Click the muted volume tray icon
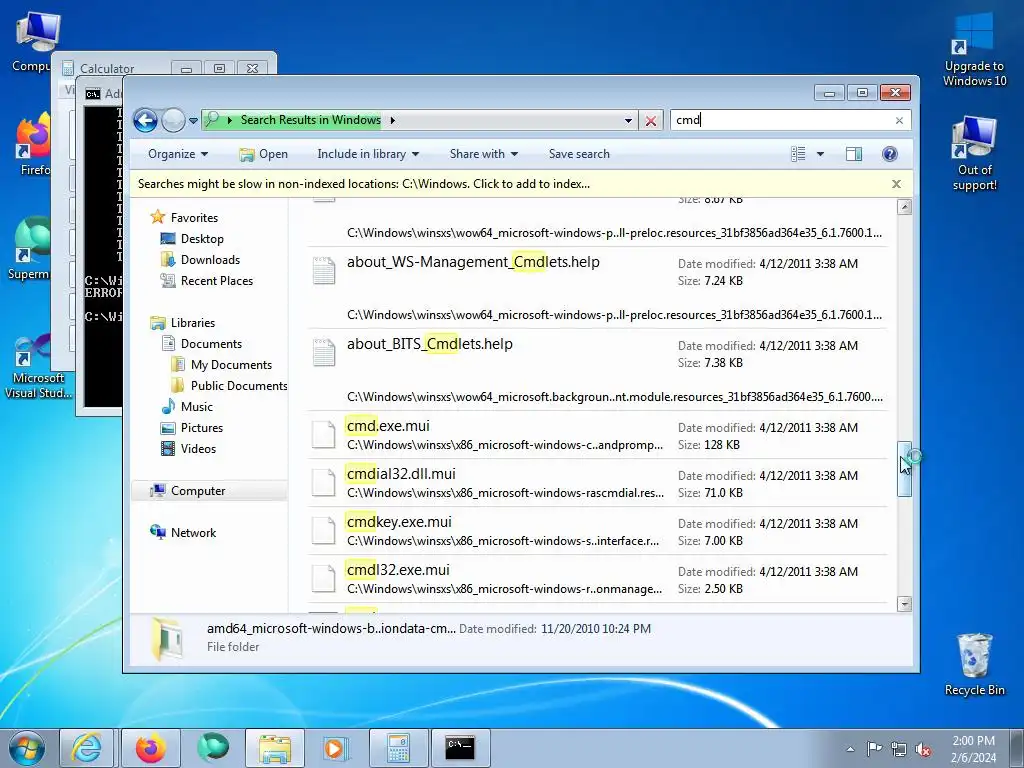Viewport: 1024px width, 768px height. tap(923, 749)
